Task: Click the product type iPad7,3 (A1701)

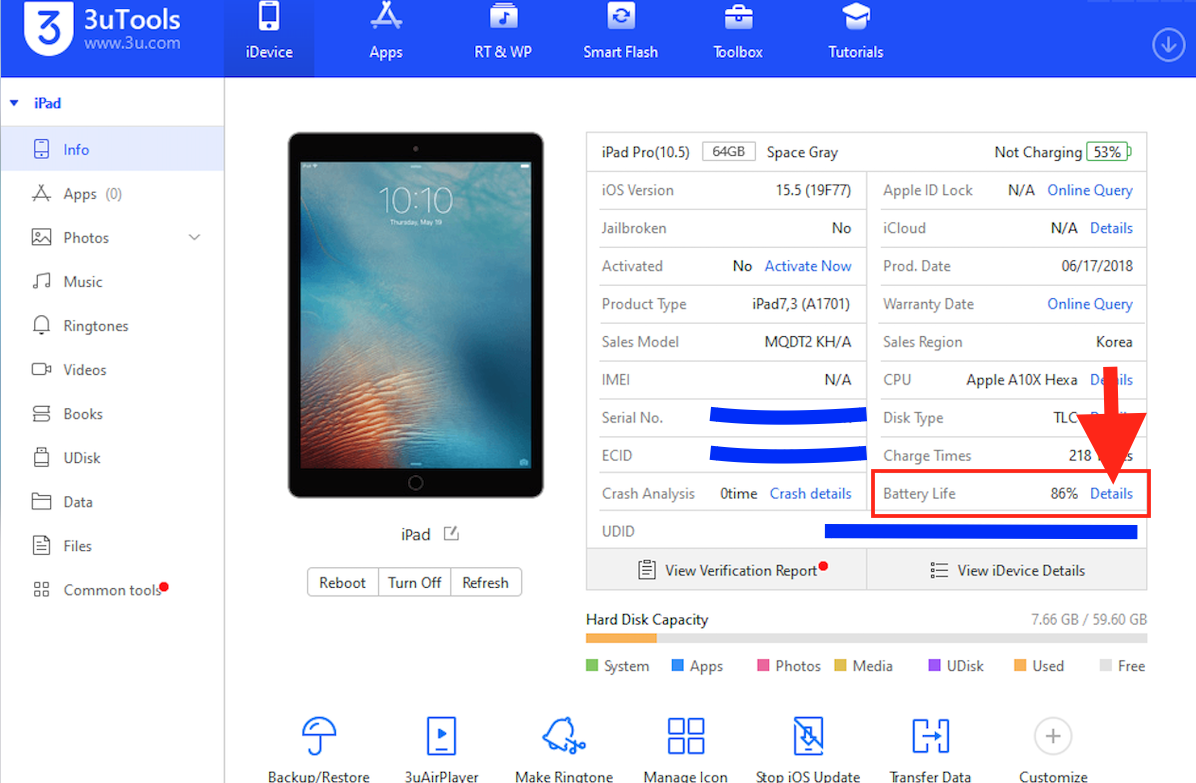Action: click(x=801, y=304)
